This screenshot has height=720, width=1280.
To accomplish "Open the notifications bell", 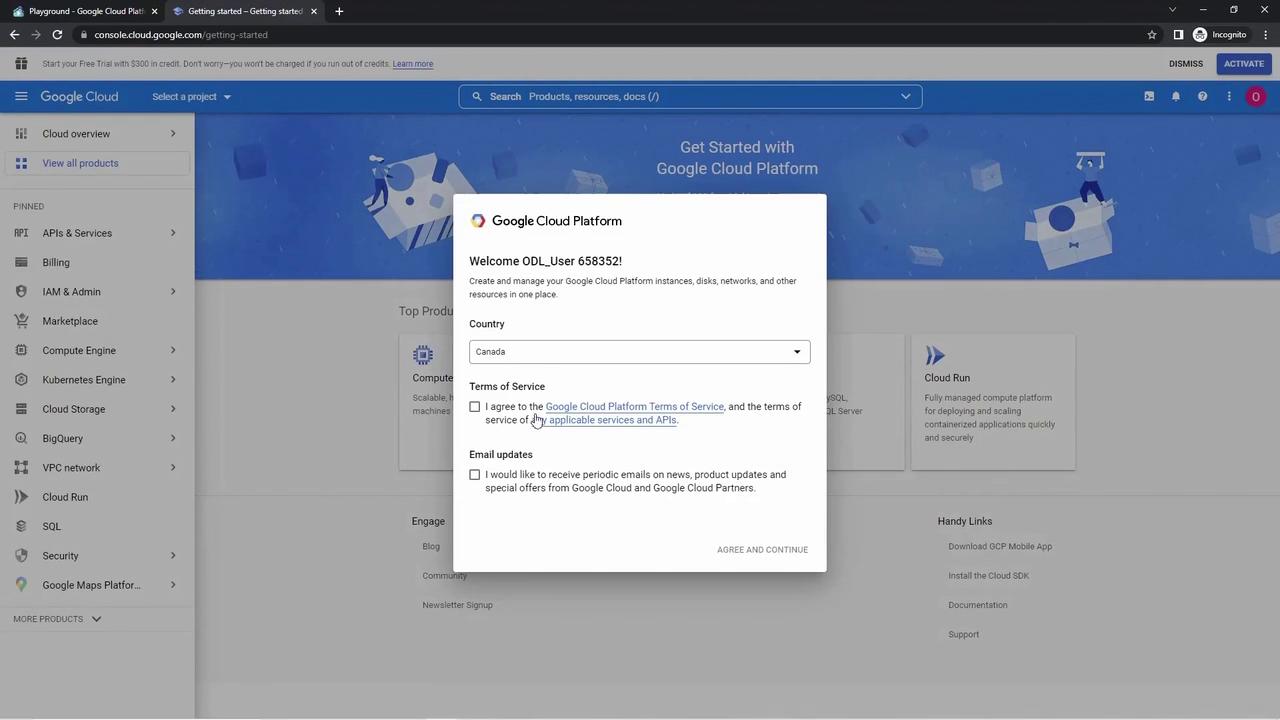I will pos(1176,96).
